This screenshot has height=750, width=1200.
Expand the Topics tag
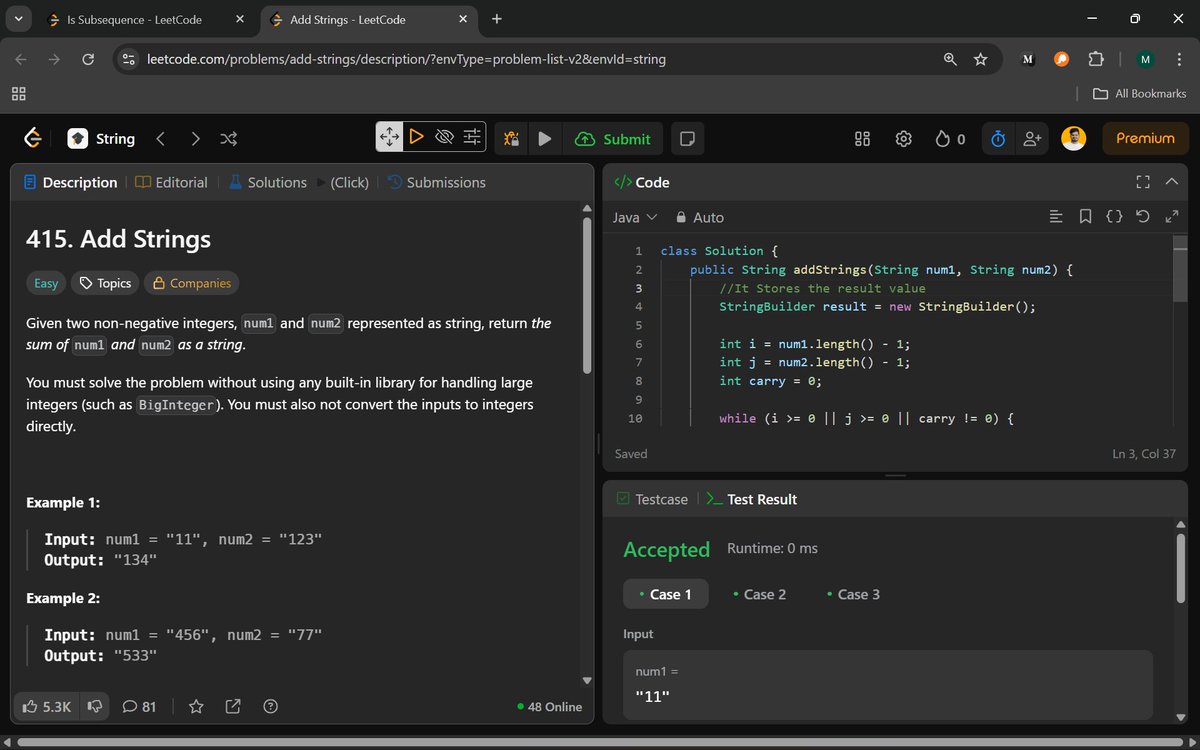point(105,283)
